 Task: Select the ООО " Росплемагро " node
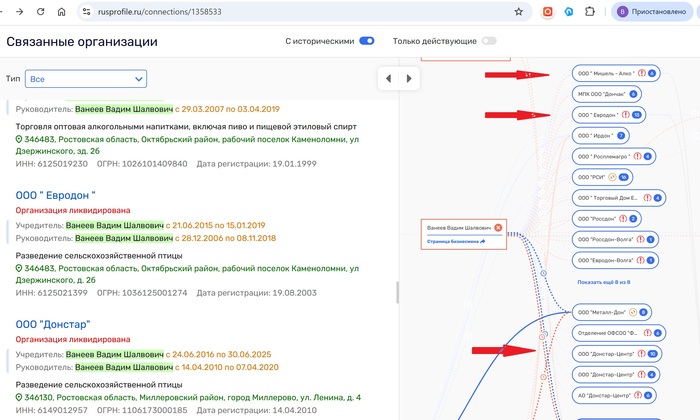613,156
